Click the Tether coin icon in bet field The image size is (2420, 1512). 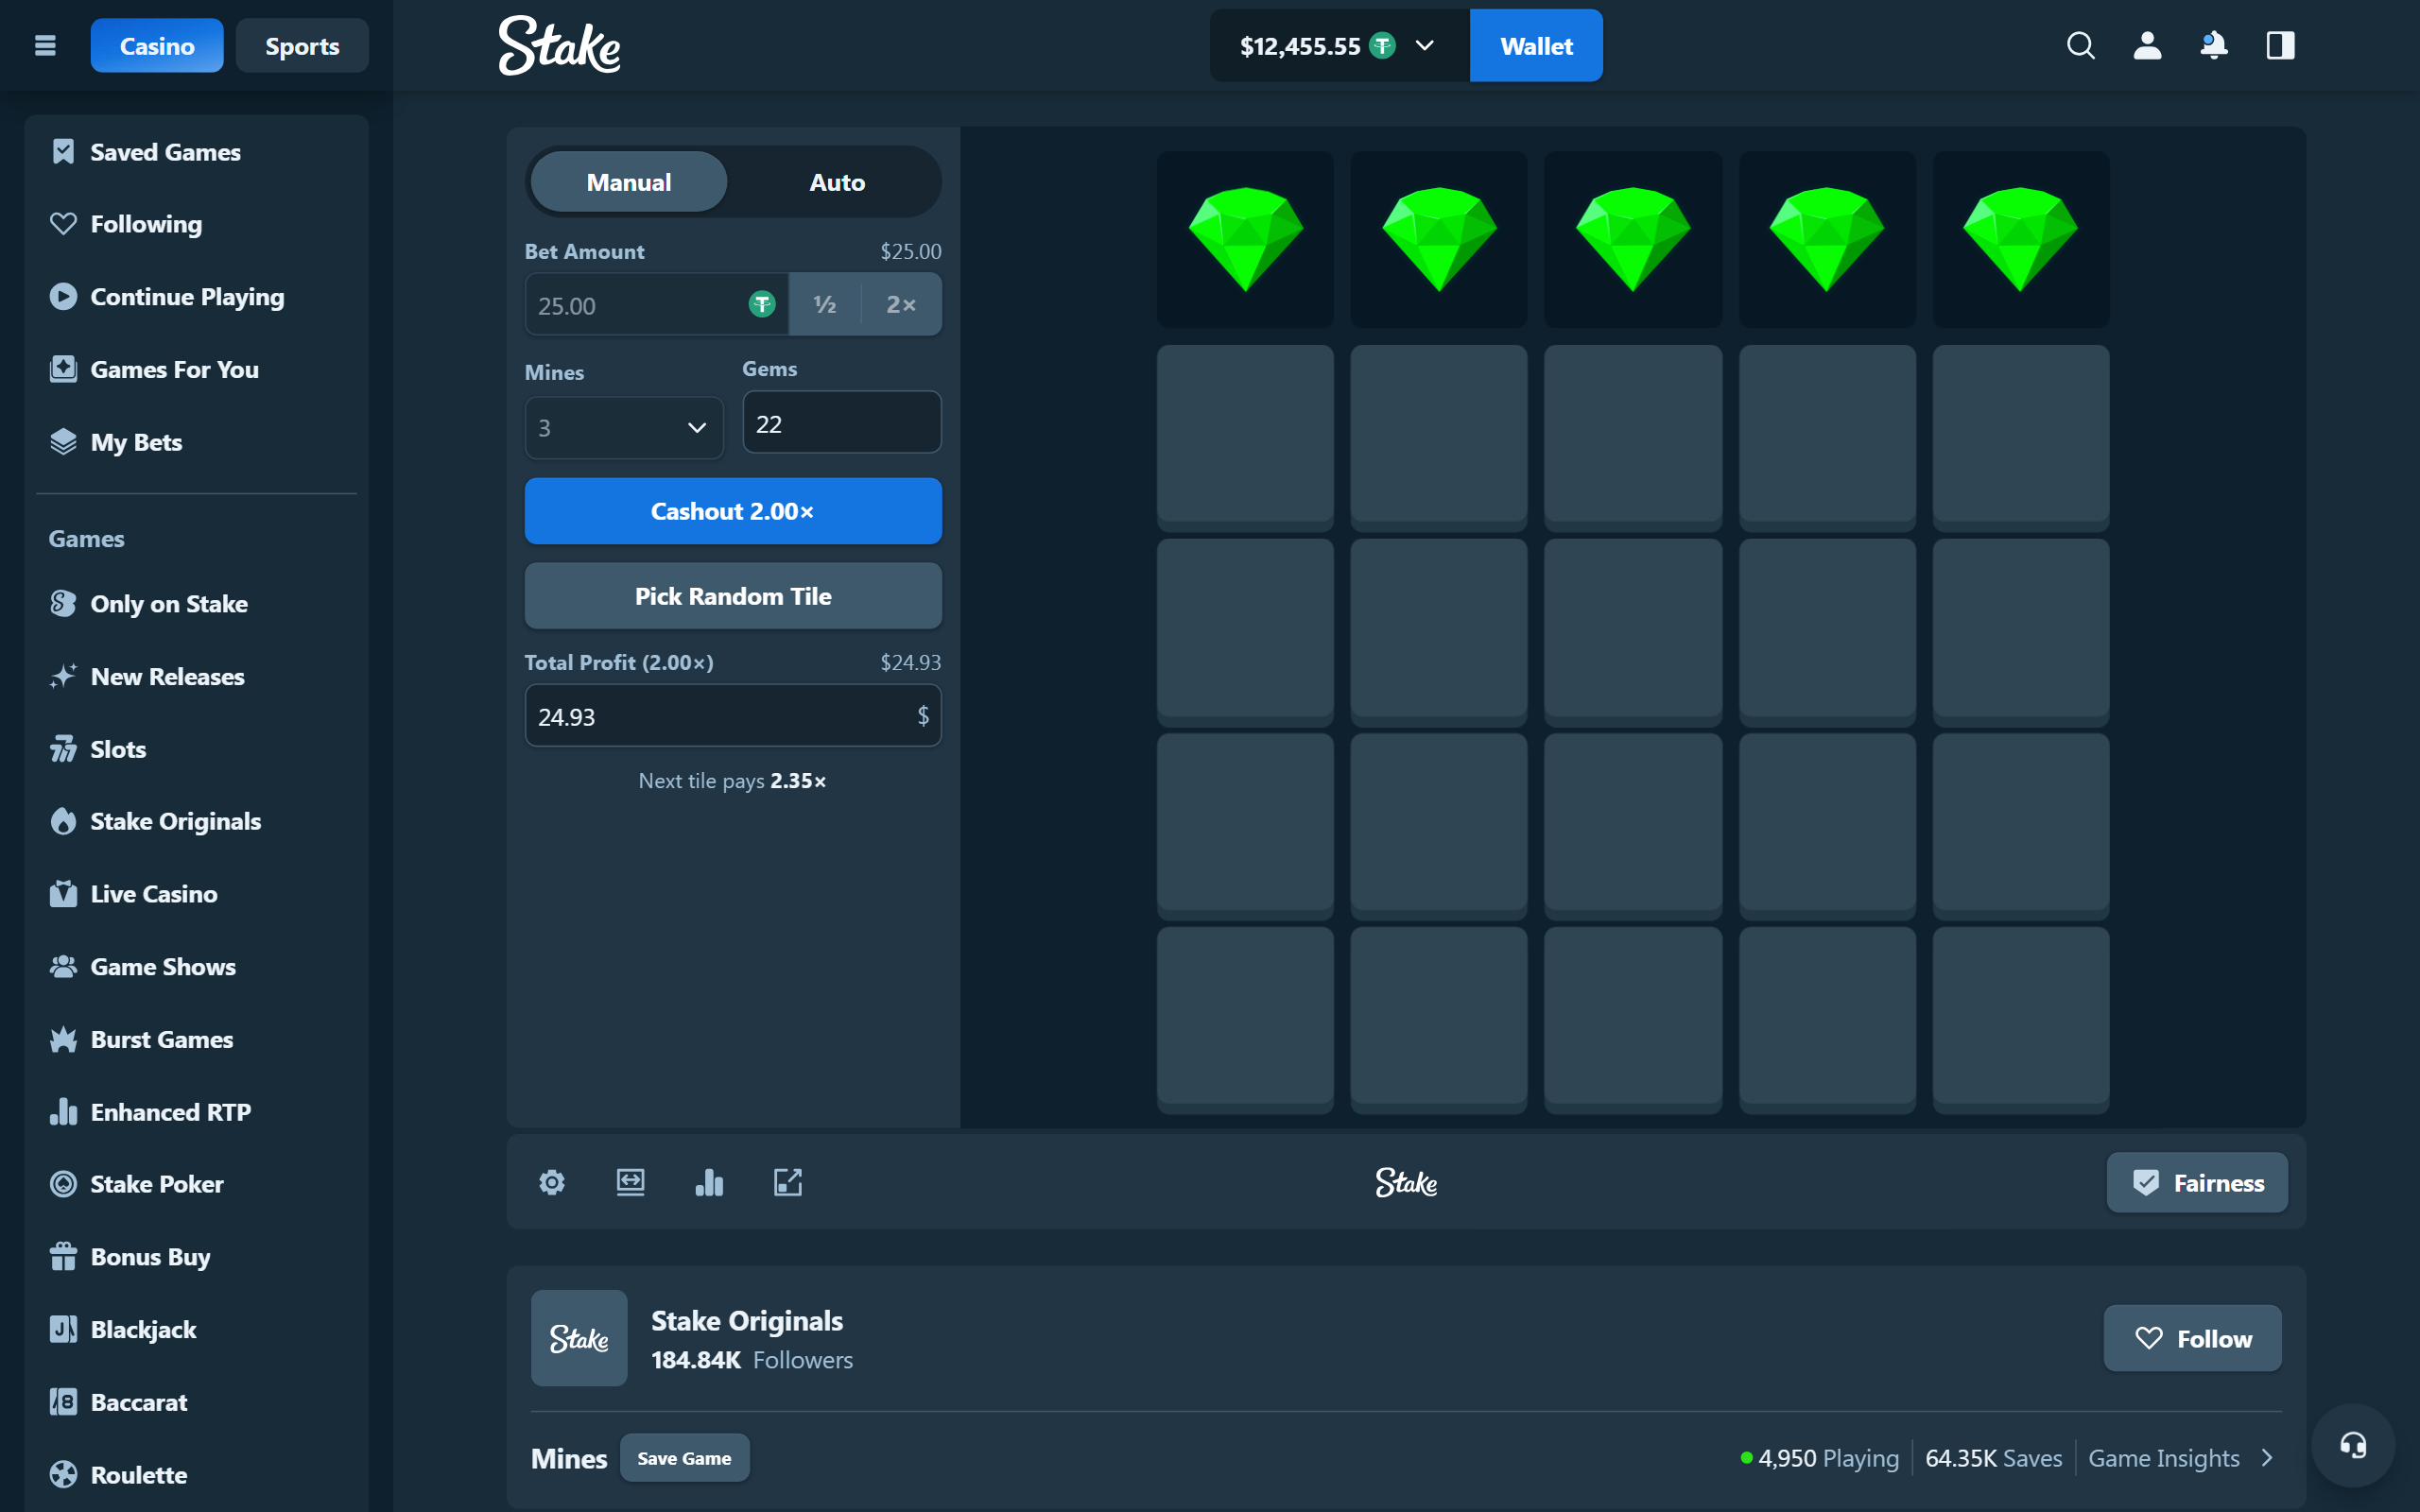click(x=762, y=304)
